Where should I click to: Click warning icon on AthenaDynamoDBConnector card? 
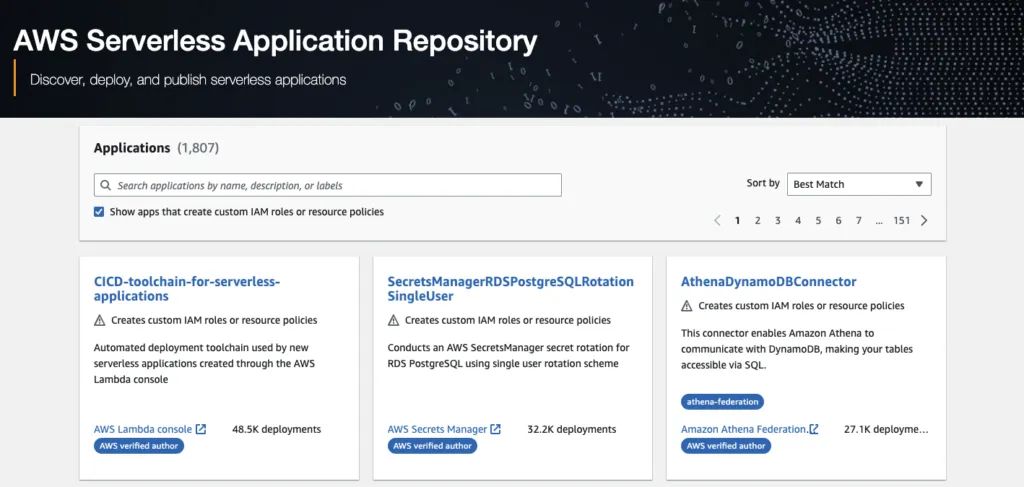(x=686, y=306)
